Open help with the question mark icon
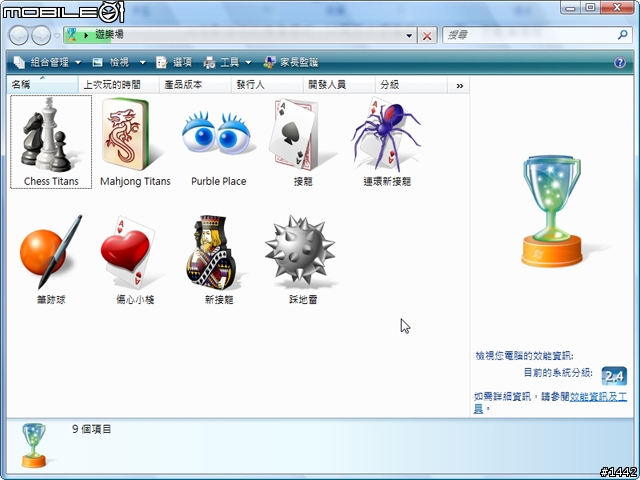640x480 pixels. click(620, 62)
